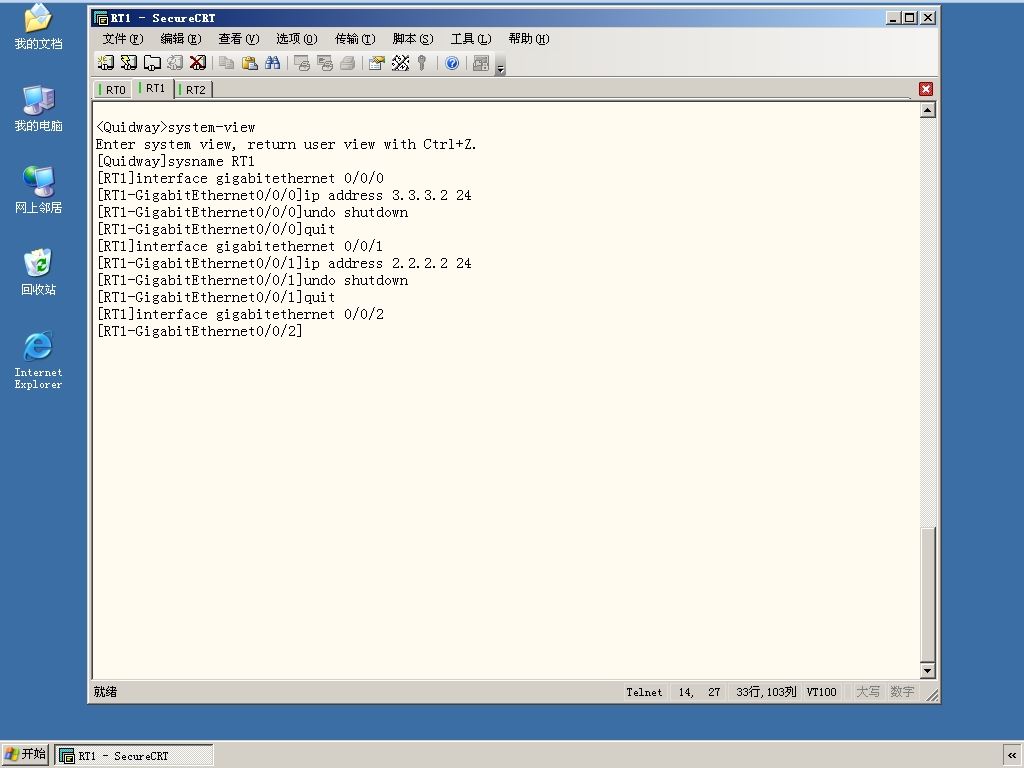Click the Reconnect toolbar icon

[174, 63]
